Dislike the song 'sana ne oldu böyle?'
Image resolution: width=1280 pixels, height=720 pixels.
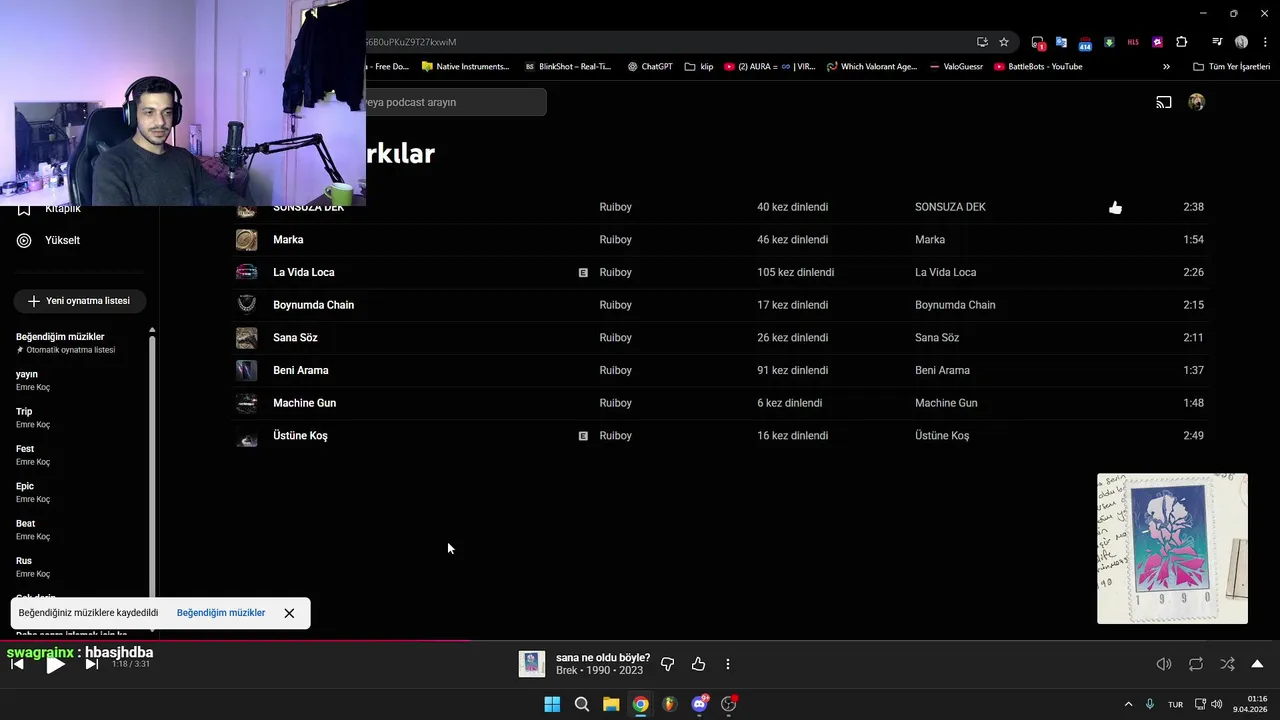[x=667, y=664]
